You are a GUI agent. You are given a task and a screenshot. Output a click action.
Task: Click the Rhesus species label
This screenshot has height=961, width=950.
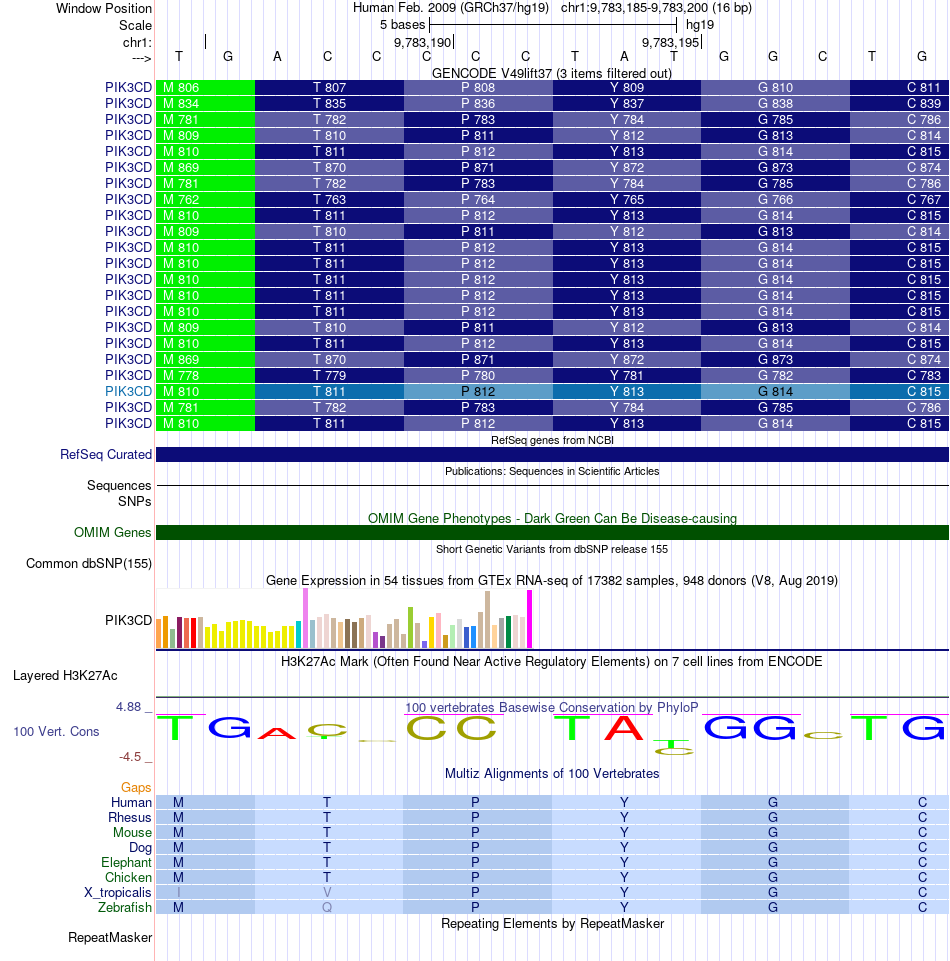(129, 818)
